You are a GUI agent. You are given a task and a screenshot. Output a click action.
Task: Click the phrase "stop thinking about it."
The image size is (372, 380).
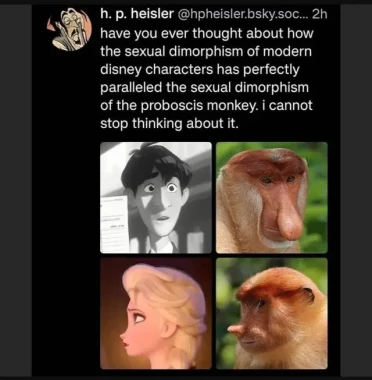click(x=169, y=124)
